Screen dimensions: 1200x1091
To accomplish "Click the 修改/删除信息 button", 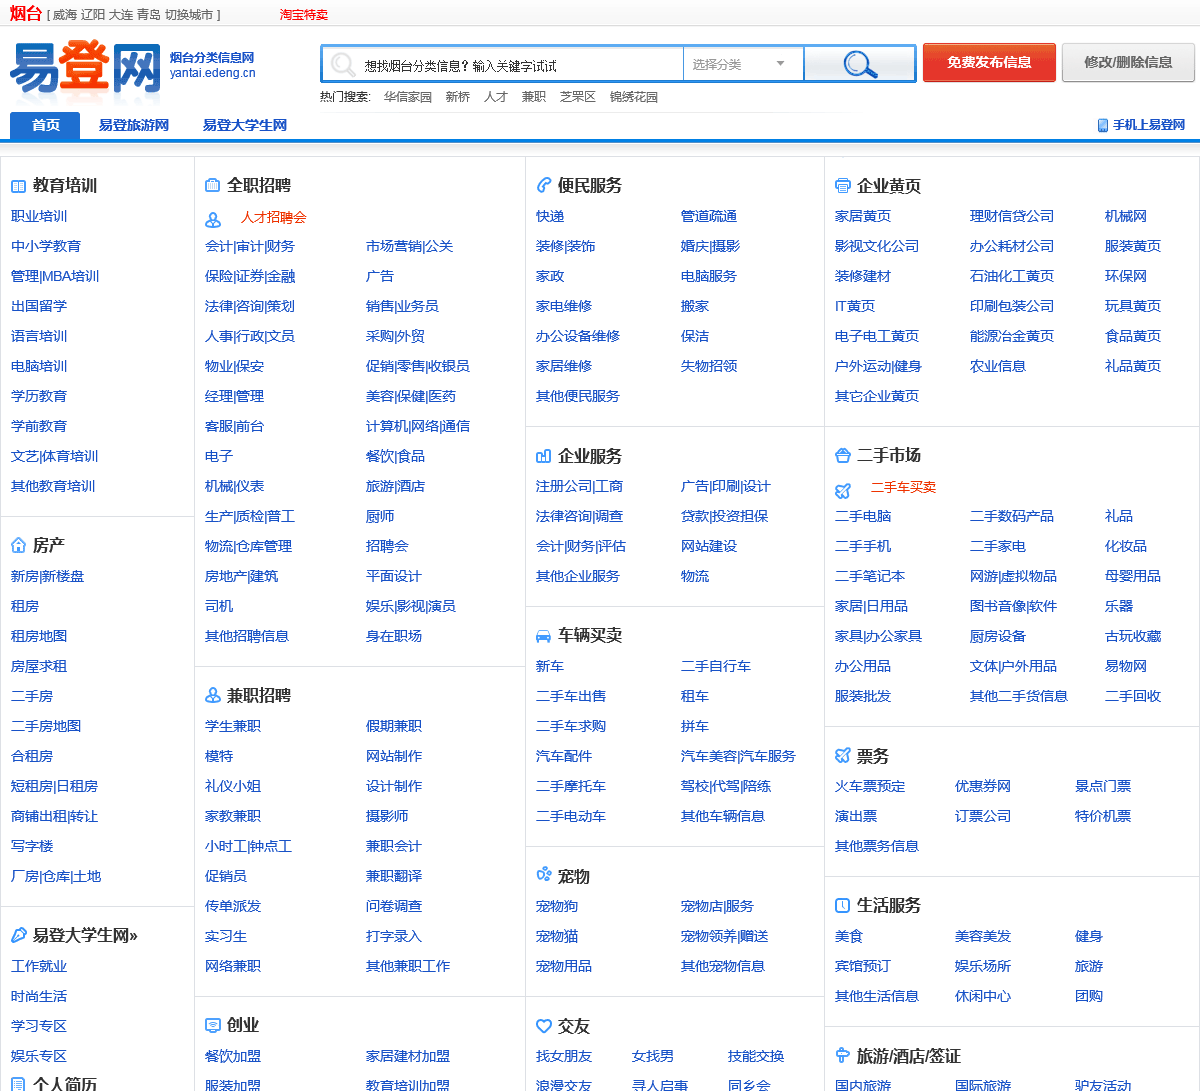I will (x=1128, y=62).
